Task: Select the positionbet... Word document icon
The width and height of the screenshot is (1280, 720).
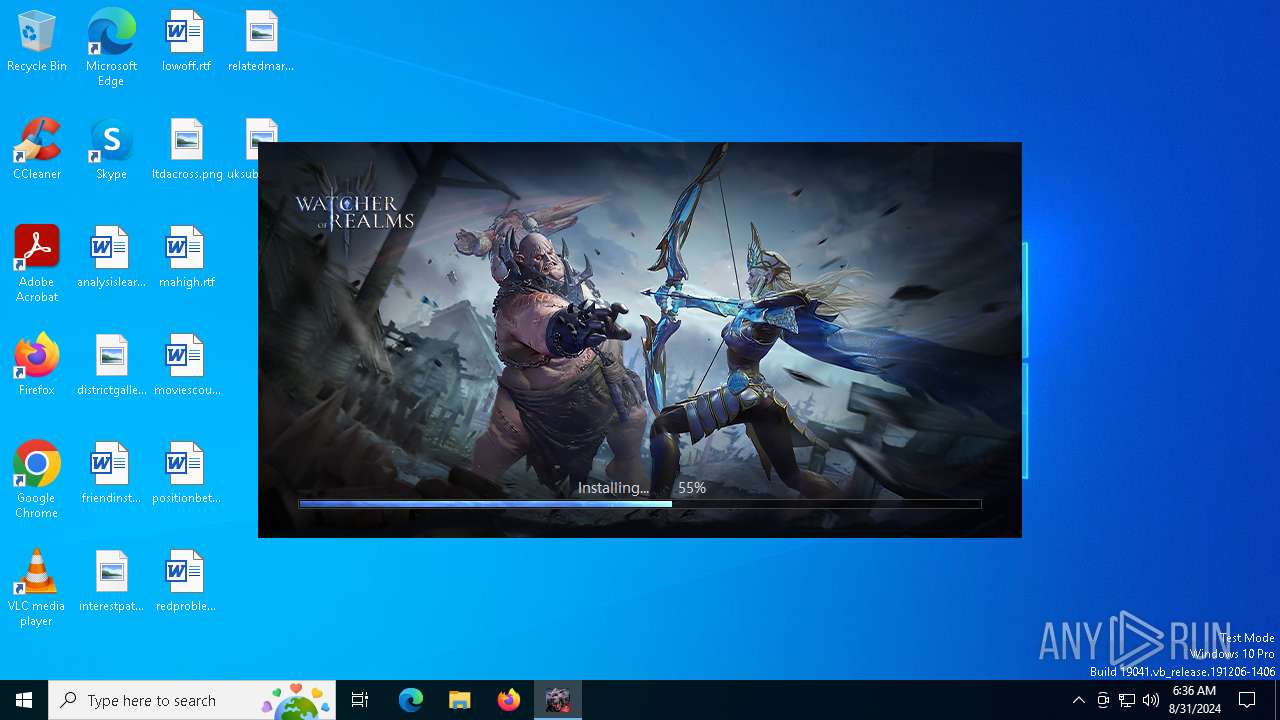Action: tap(186, 474)
